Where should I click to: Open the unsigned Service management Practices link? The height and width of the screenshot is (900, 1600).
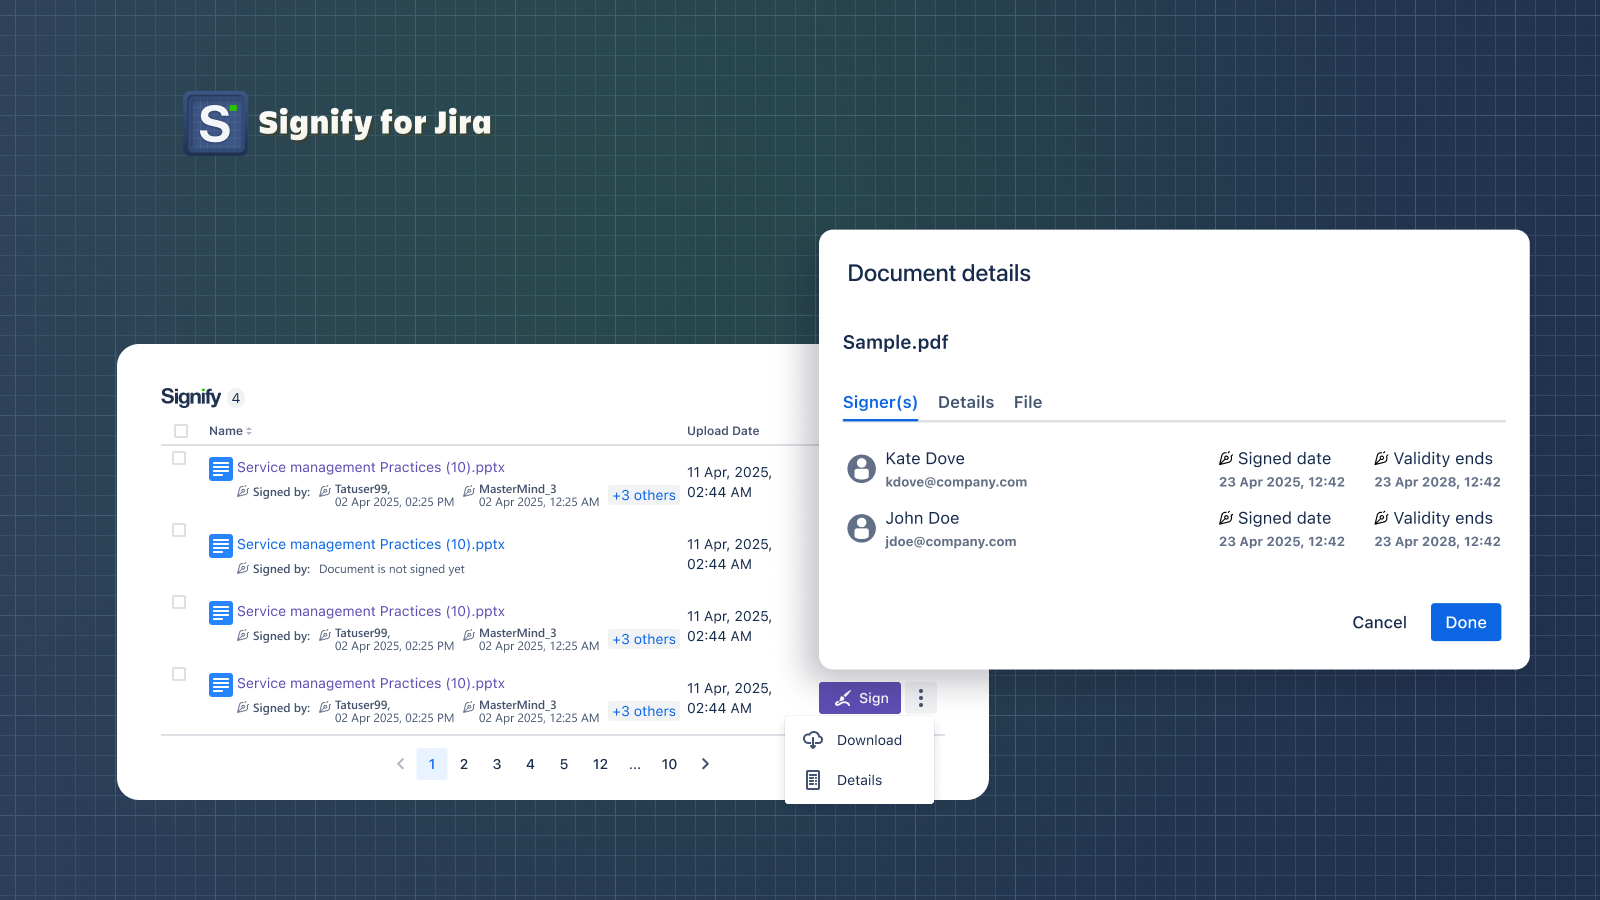pyautogui.click(x=371, y=544)
